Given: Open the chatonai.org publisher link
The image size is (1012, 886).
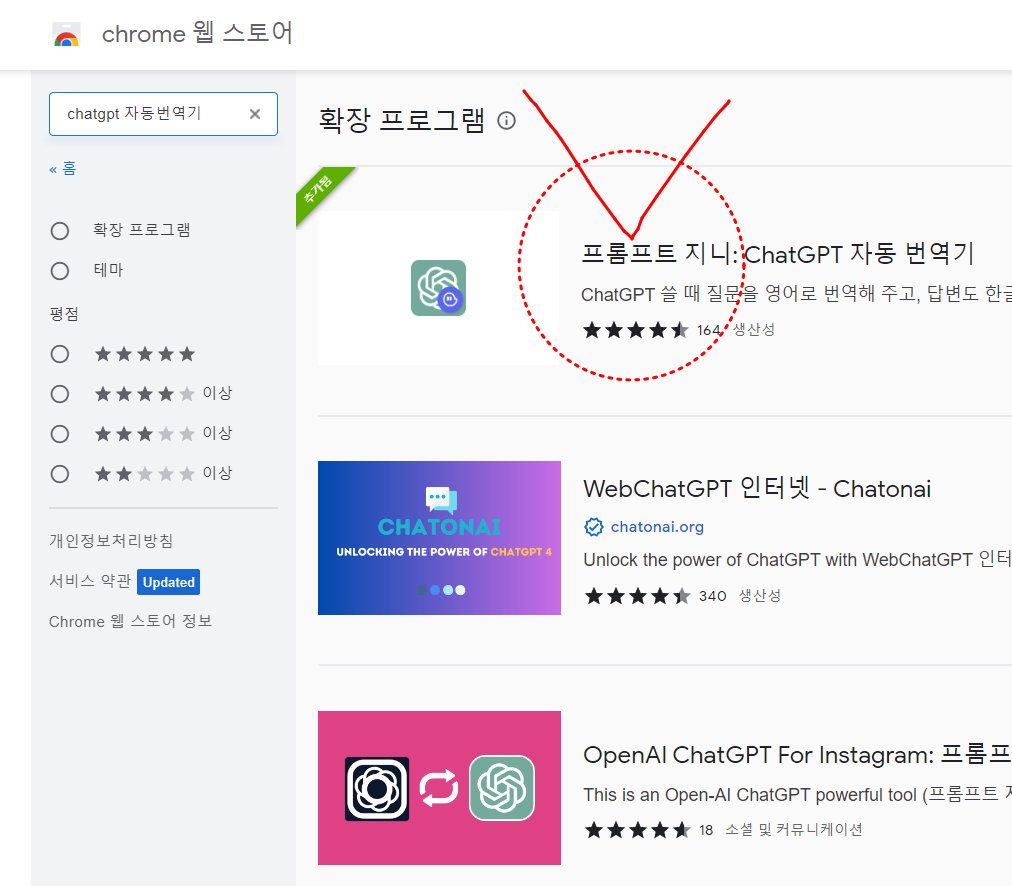Looking at the screenshot, I should [657, 527].
